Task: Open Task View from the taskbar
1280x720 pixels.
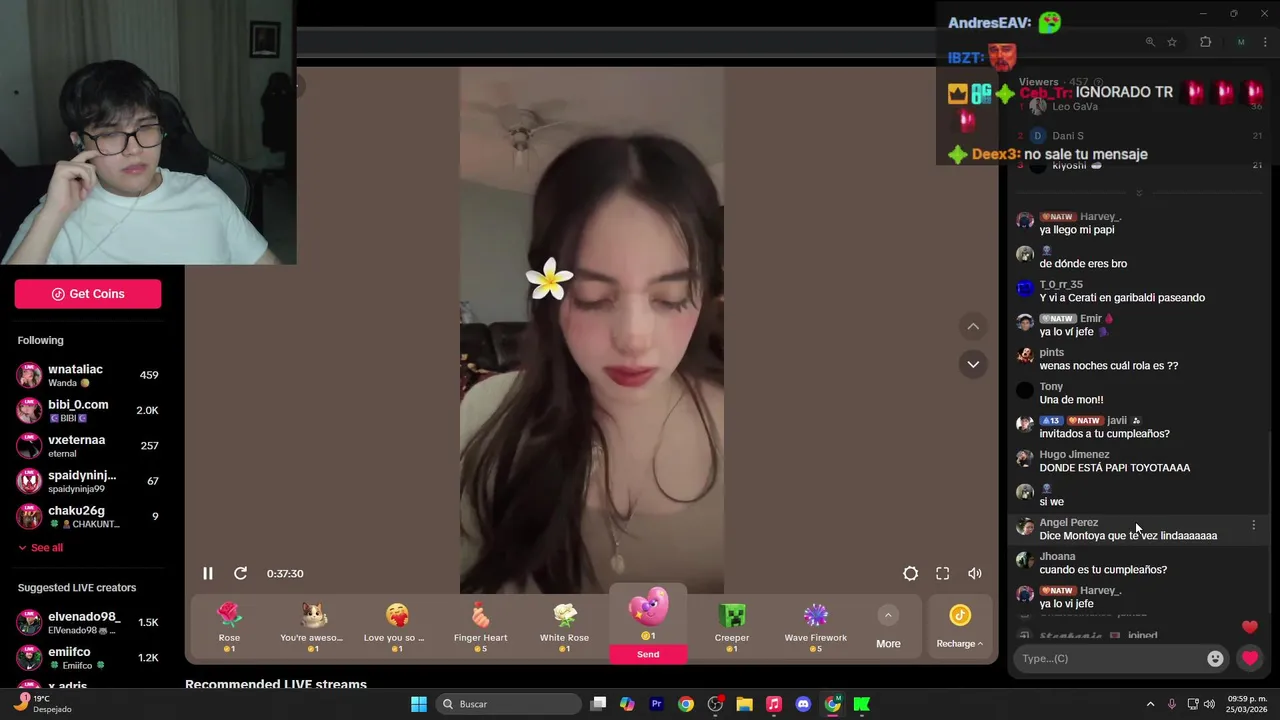Action: click(x=598, y=704)
